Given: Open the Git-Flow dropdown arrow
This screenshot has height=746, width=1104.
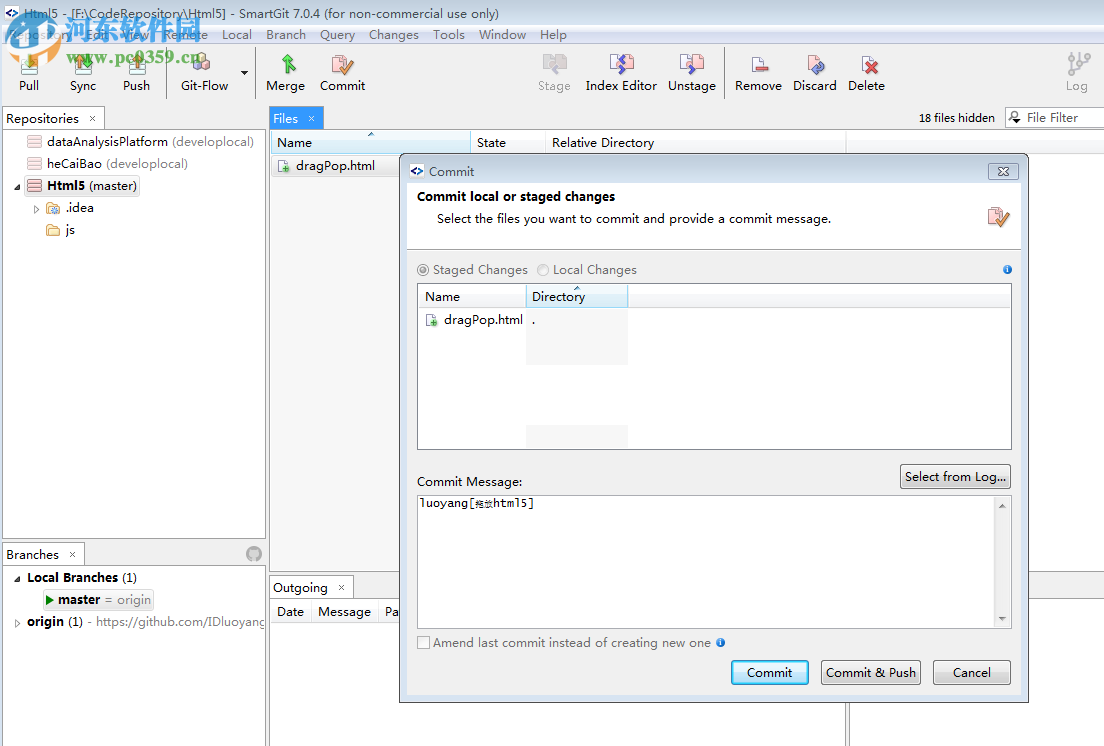Looking at the screenshot, I should [x=244, y=72].
